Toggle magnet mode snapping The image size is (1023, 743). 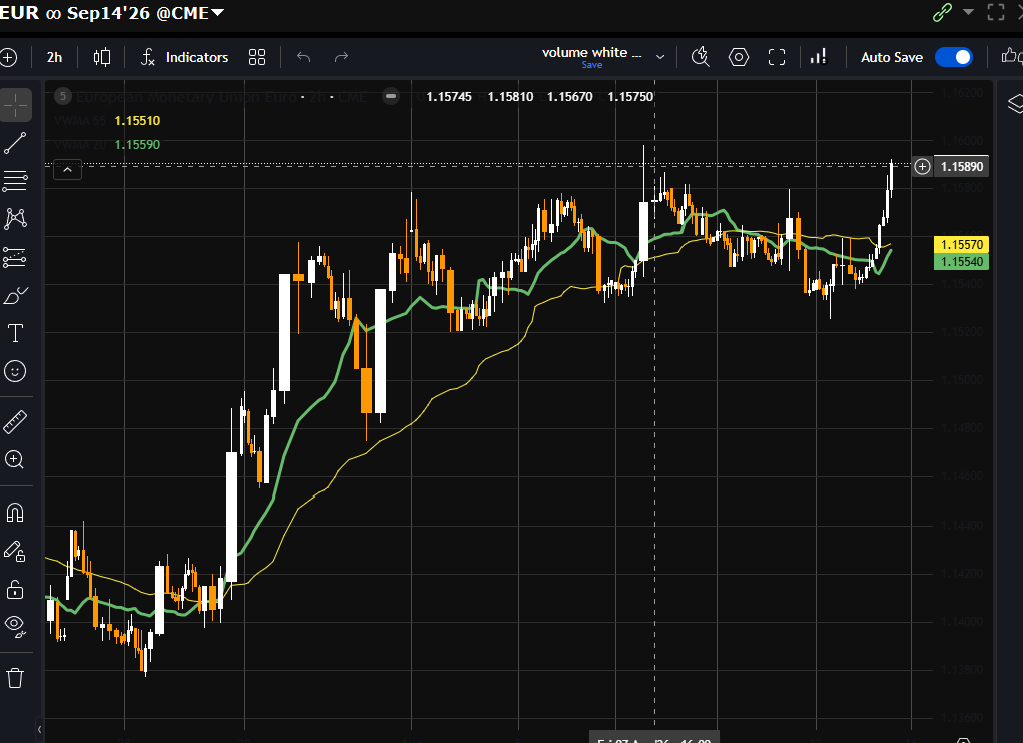(x=15, y=513)
